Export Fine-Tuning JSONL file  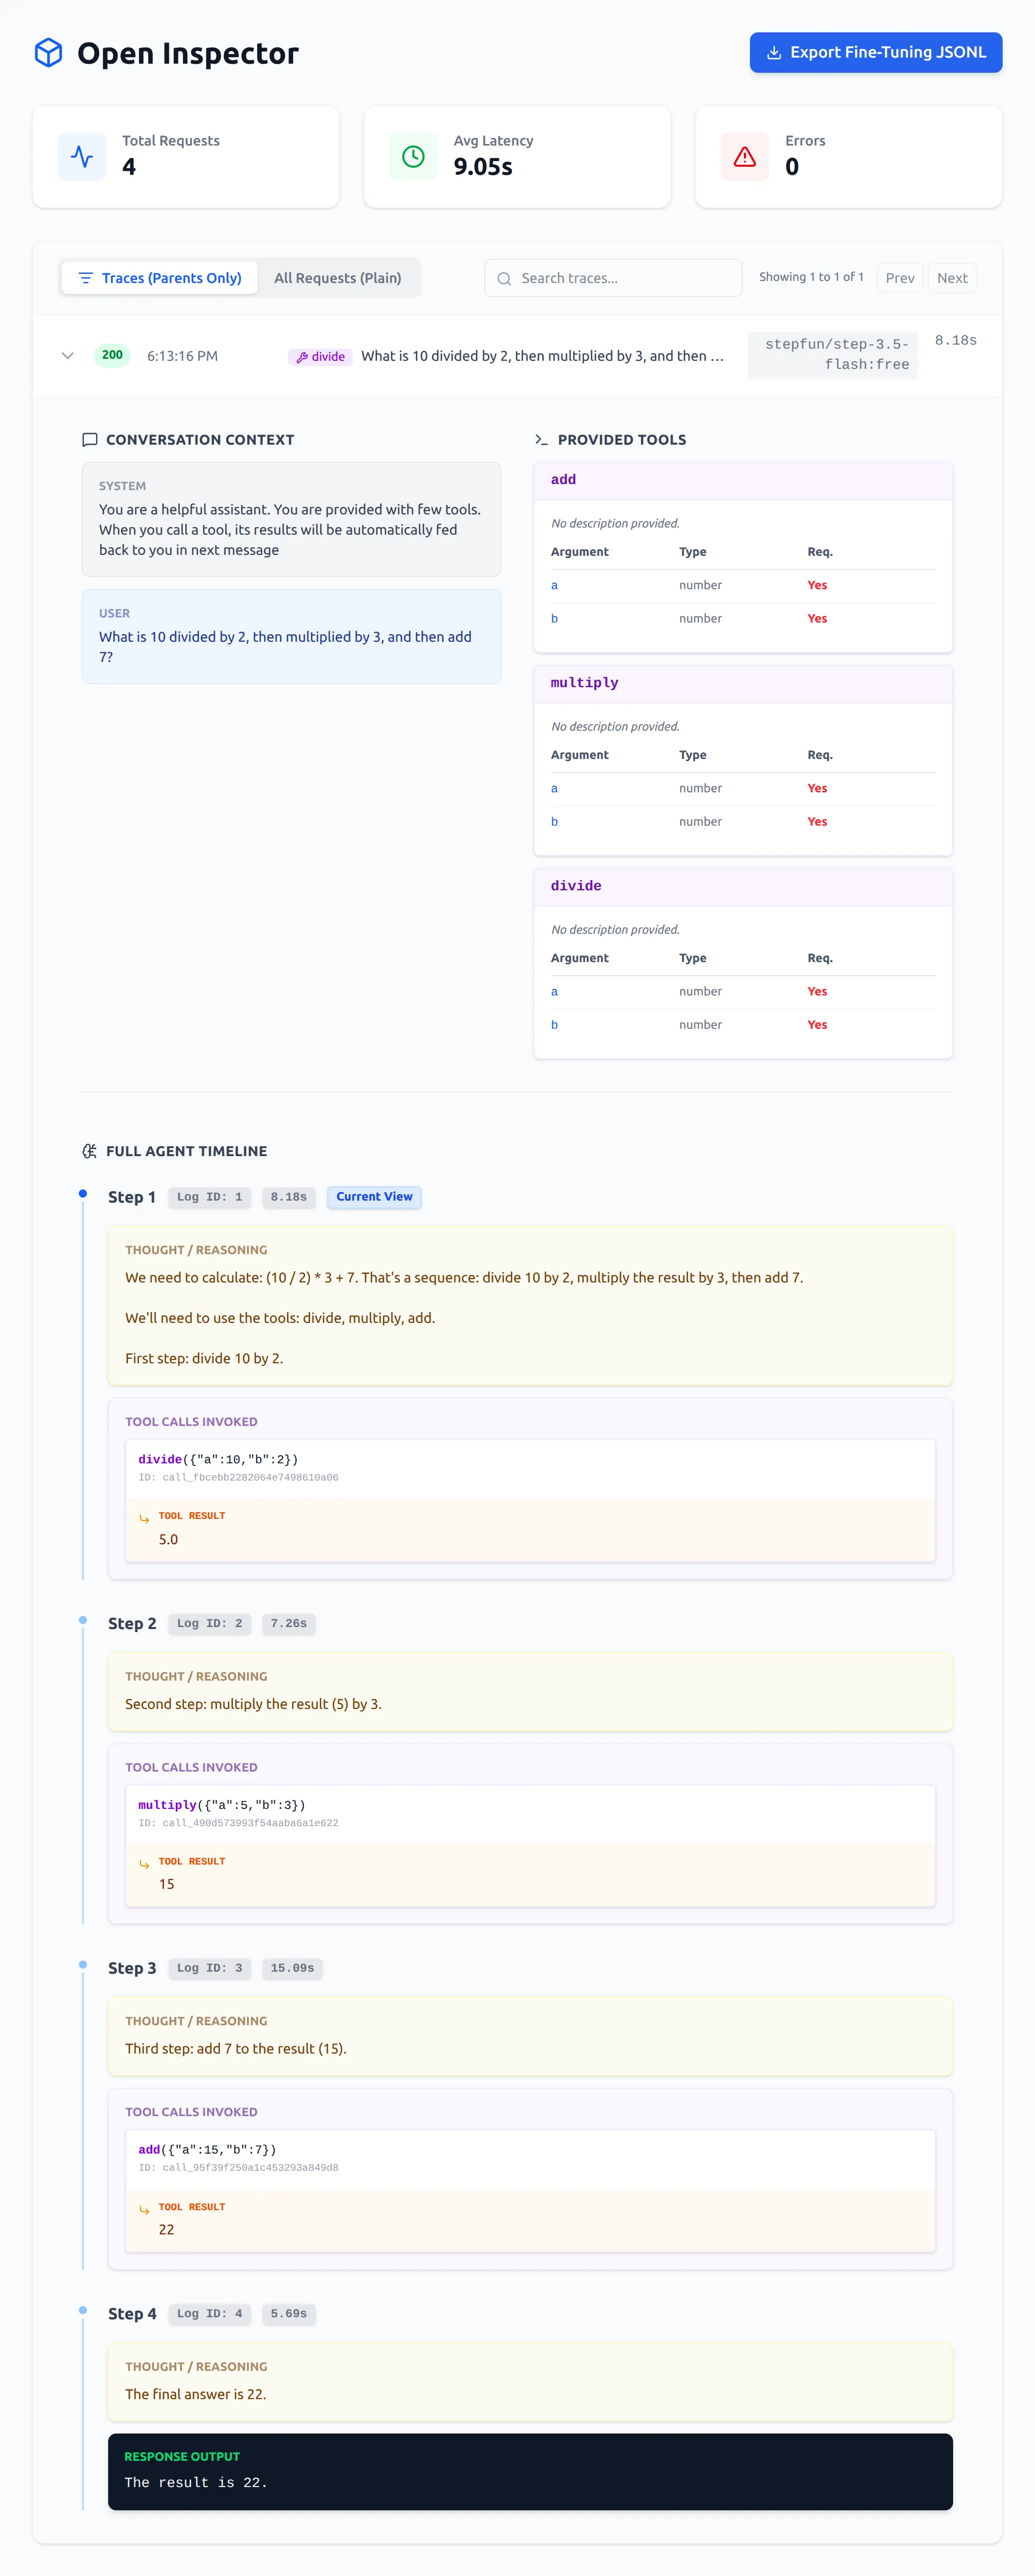[x=875, y=53]
